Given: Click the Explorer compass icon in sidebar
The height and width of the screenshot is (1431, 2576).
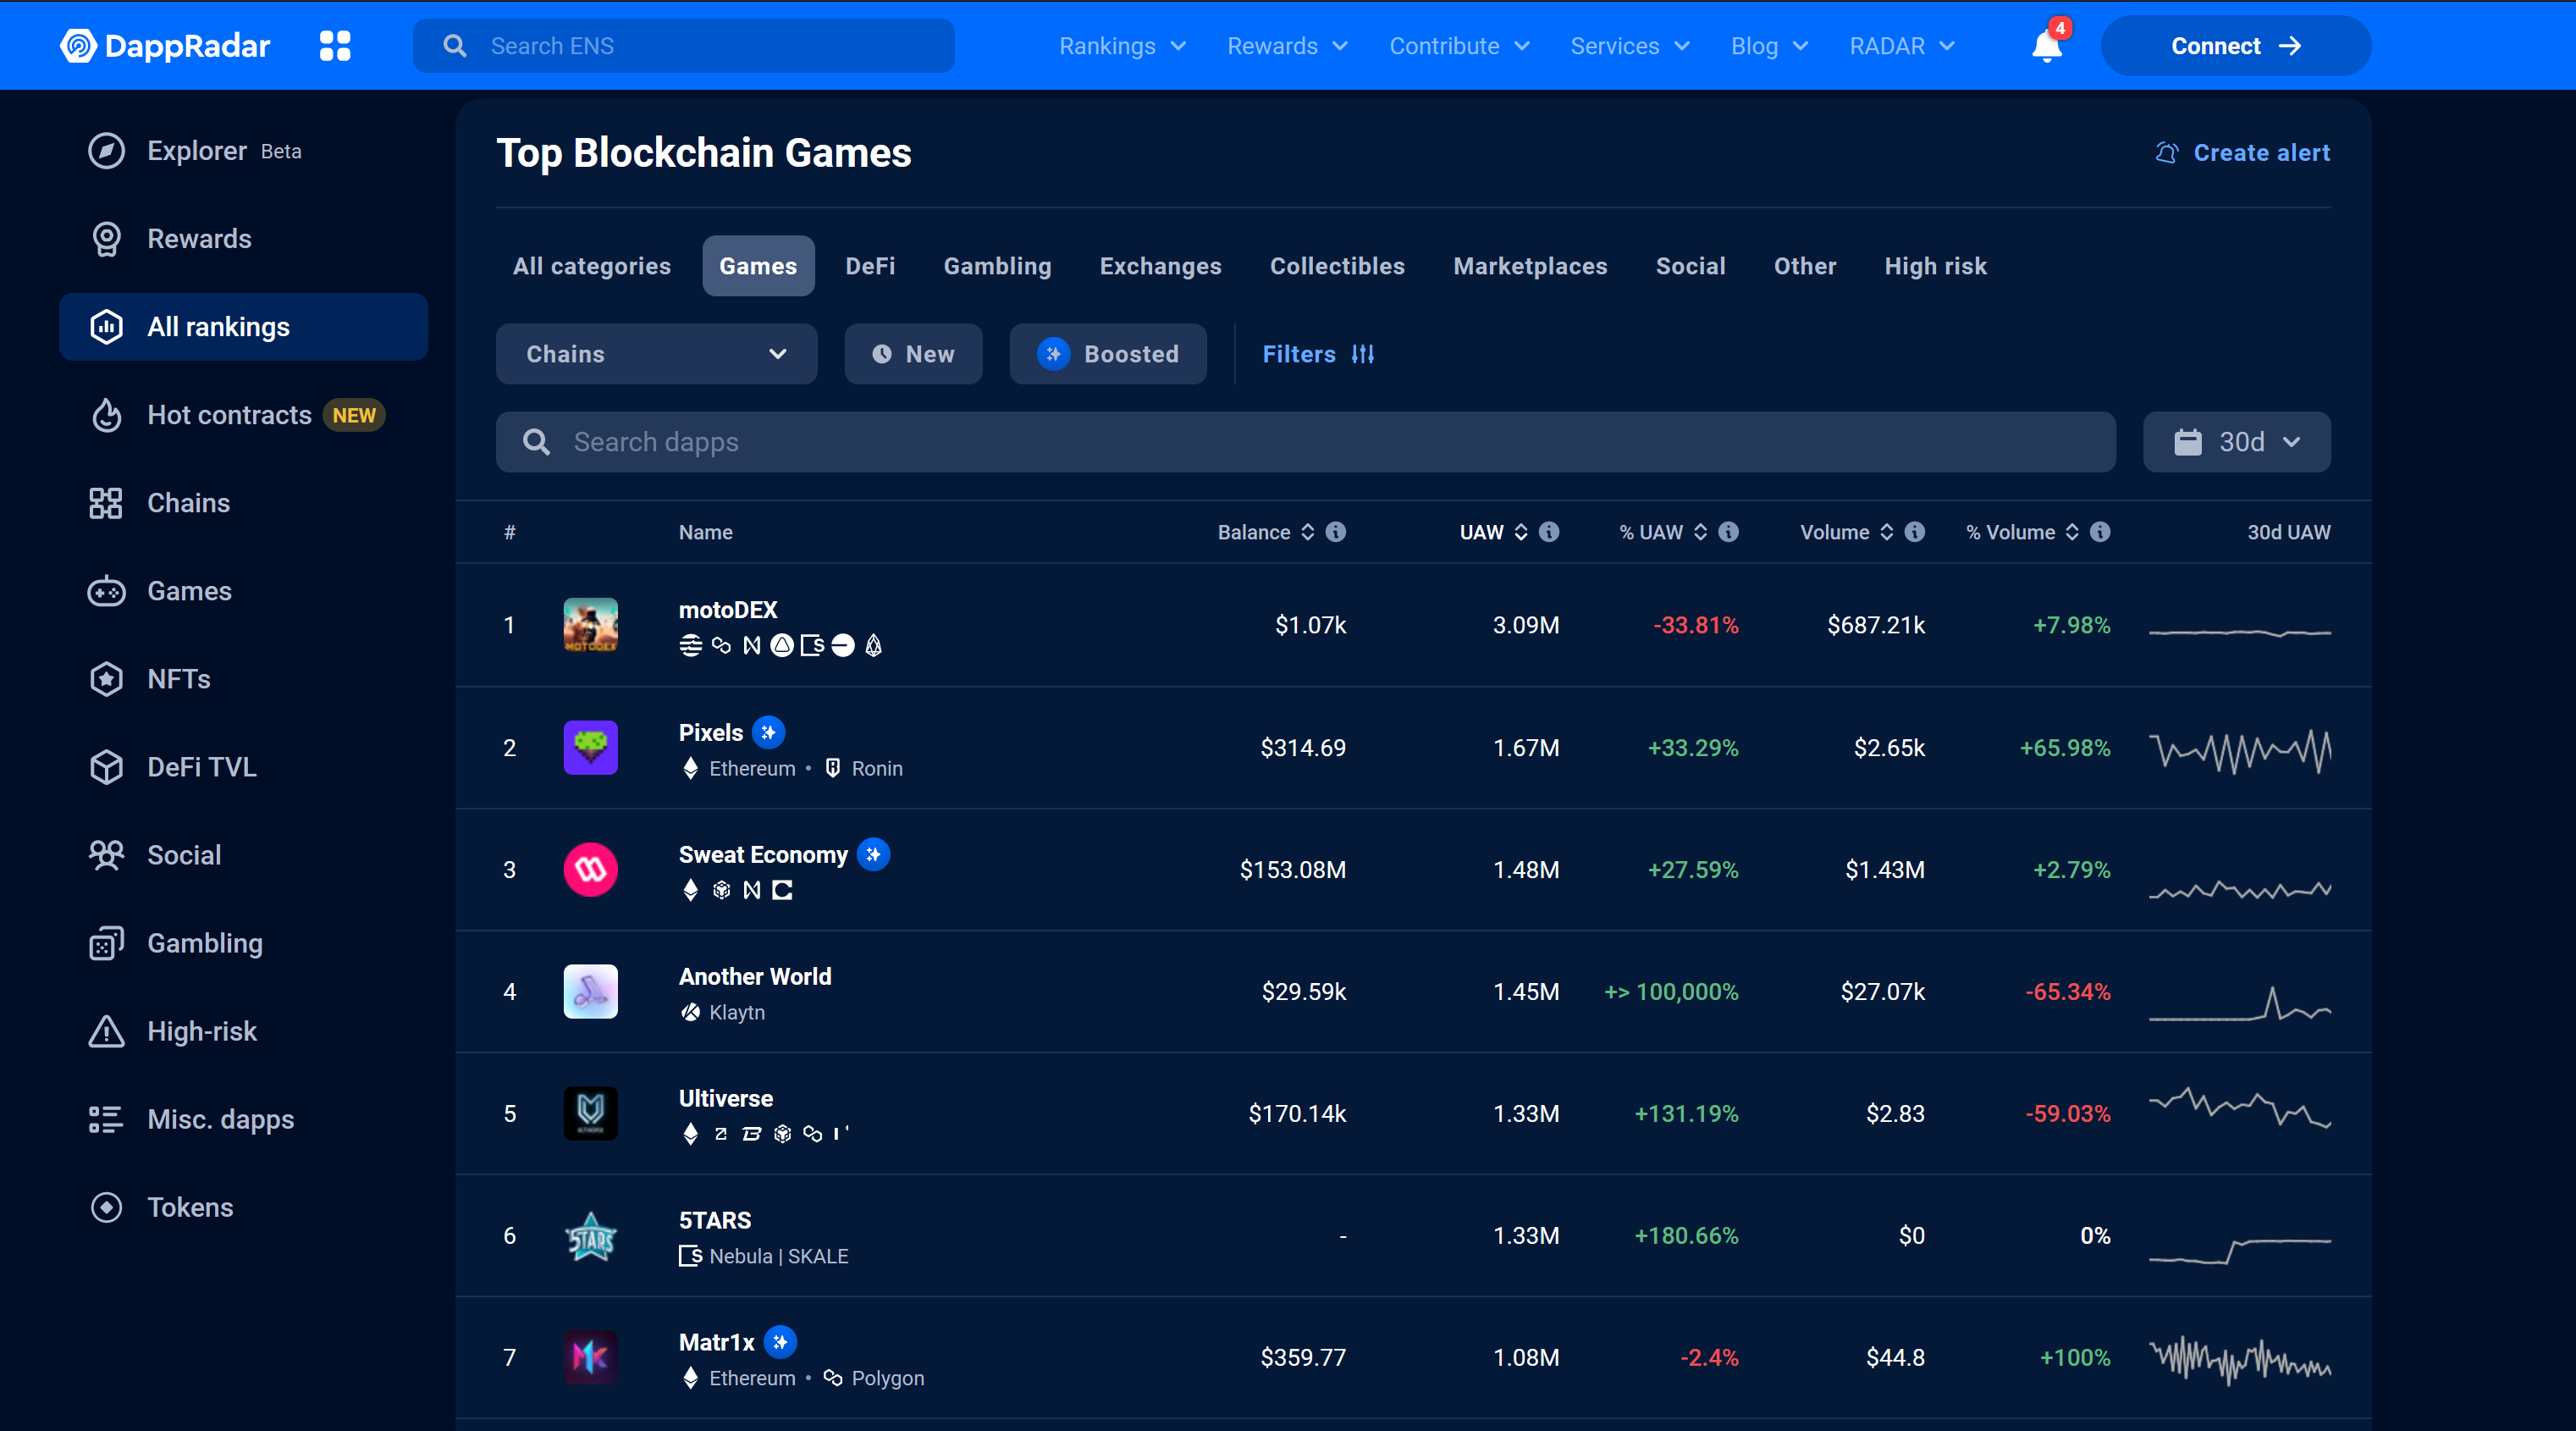Looking at the screenshot, I should click(x=106, y=151).
